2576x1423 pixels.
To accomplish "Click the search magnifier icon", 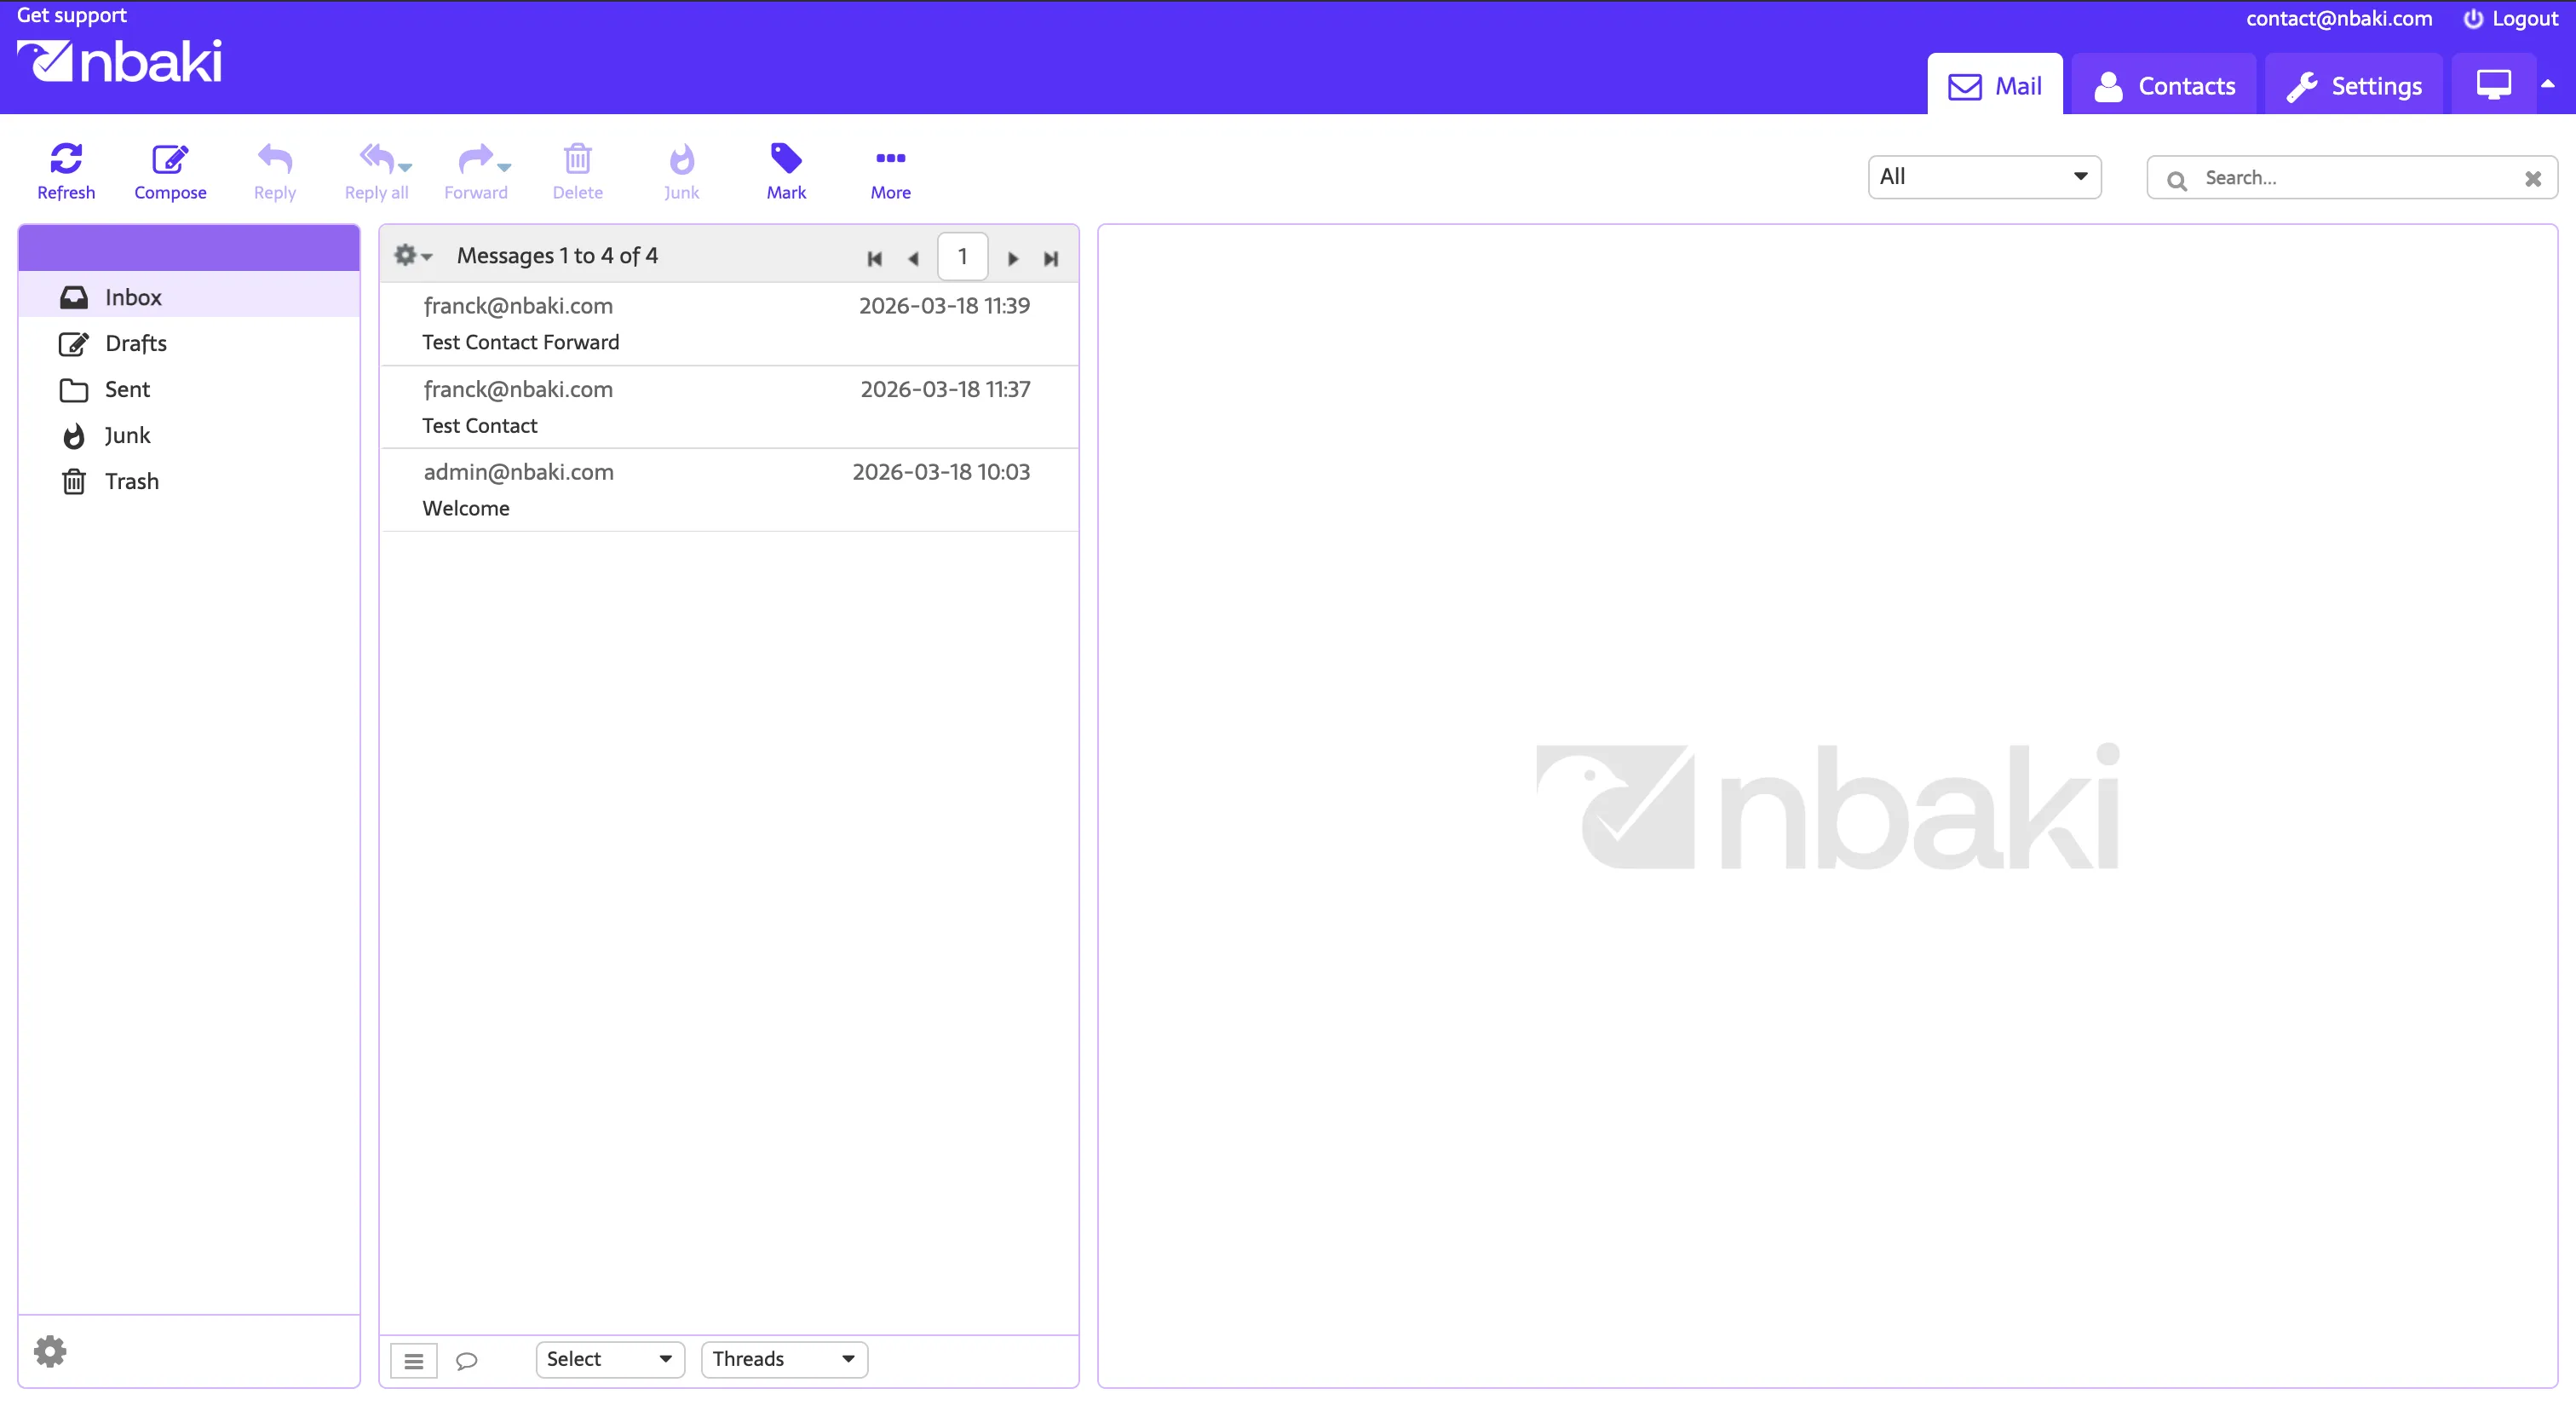I will pyautogui.click(x=2177, y=180).
